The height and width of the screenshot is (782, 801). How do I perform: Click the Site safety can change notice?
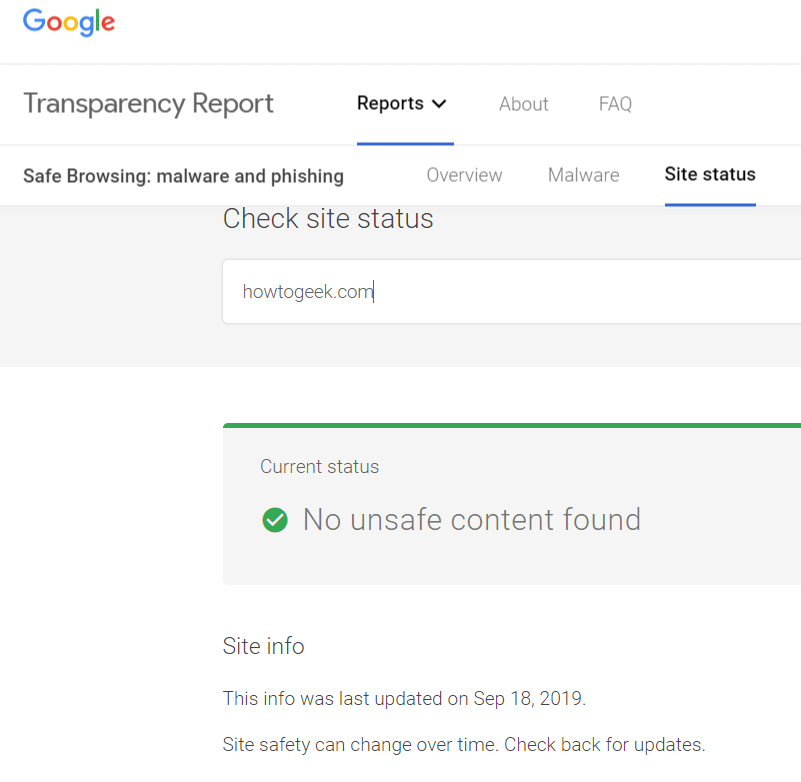coord(464,745)
